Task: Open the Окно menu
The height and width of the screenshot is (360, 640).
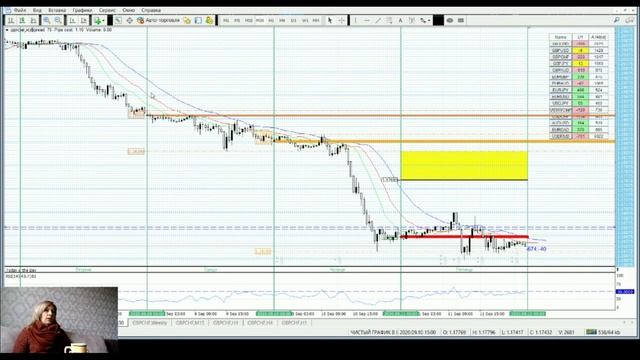Action: pos(129,10)
